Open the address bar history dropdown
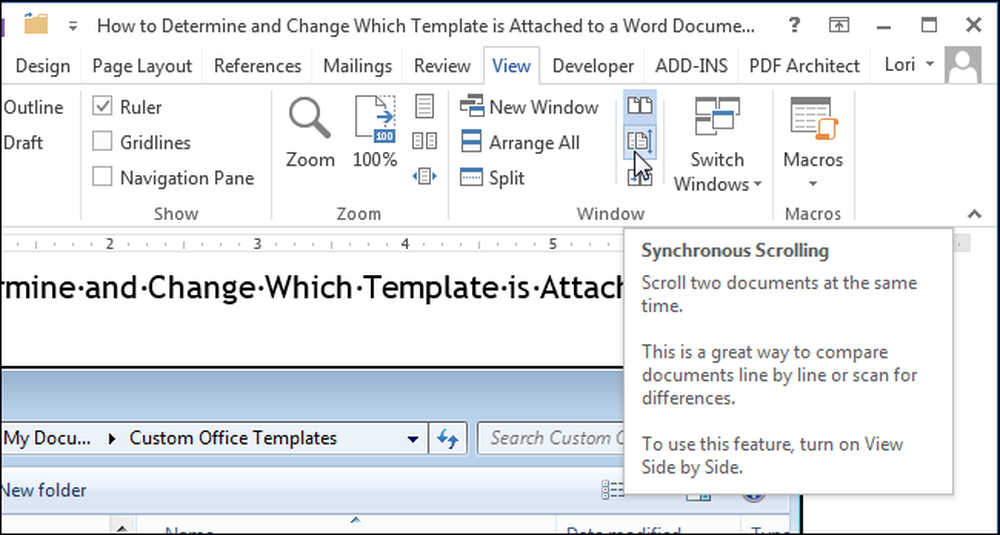Screen dimensions: 1000x535 [413, 439]
